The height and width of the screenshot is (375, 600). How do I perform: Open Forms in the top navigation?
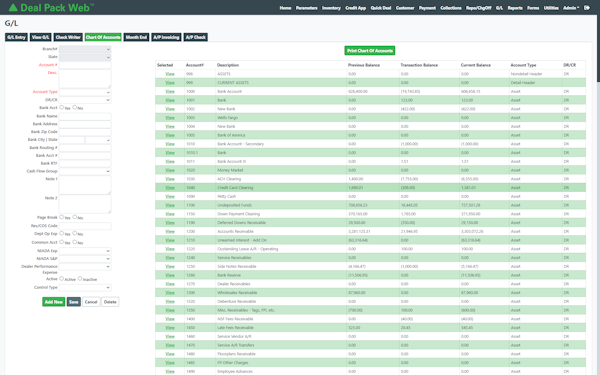point(533,8)
